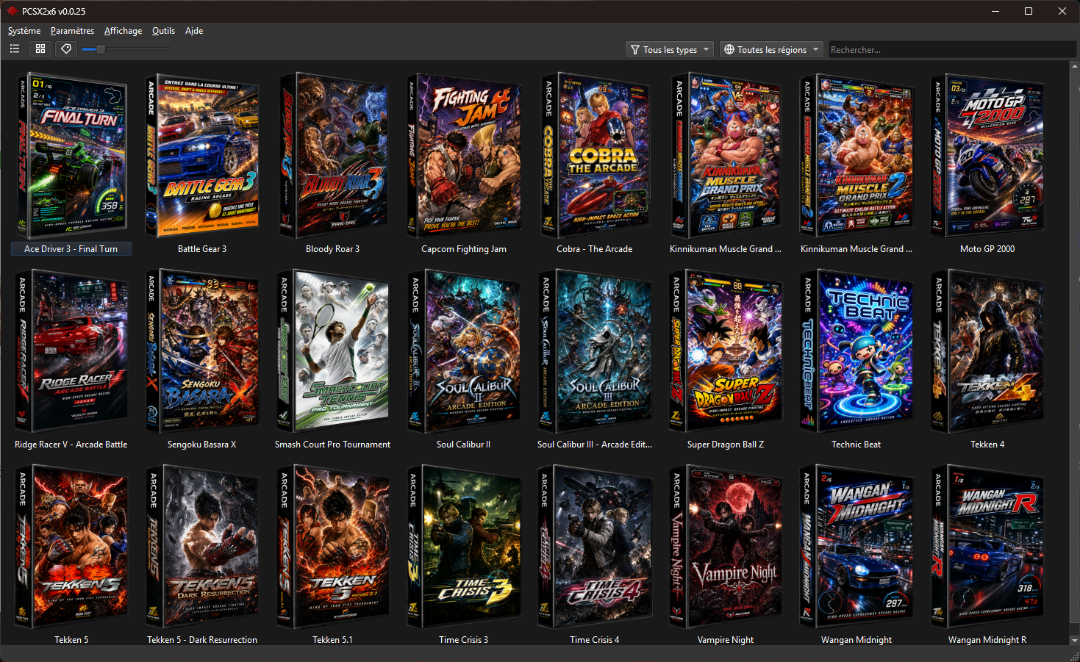Select the Sengoku Basara X cover

click(x=202, y=351)
